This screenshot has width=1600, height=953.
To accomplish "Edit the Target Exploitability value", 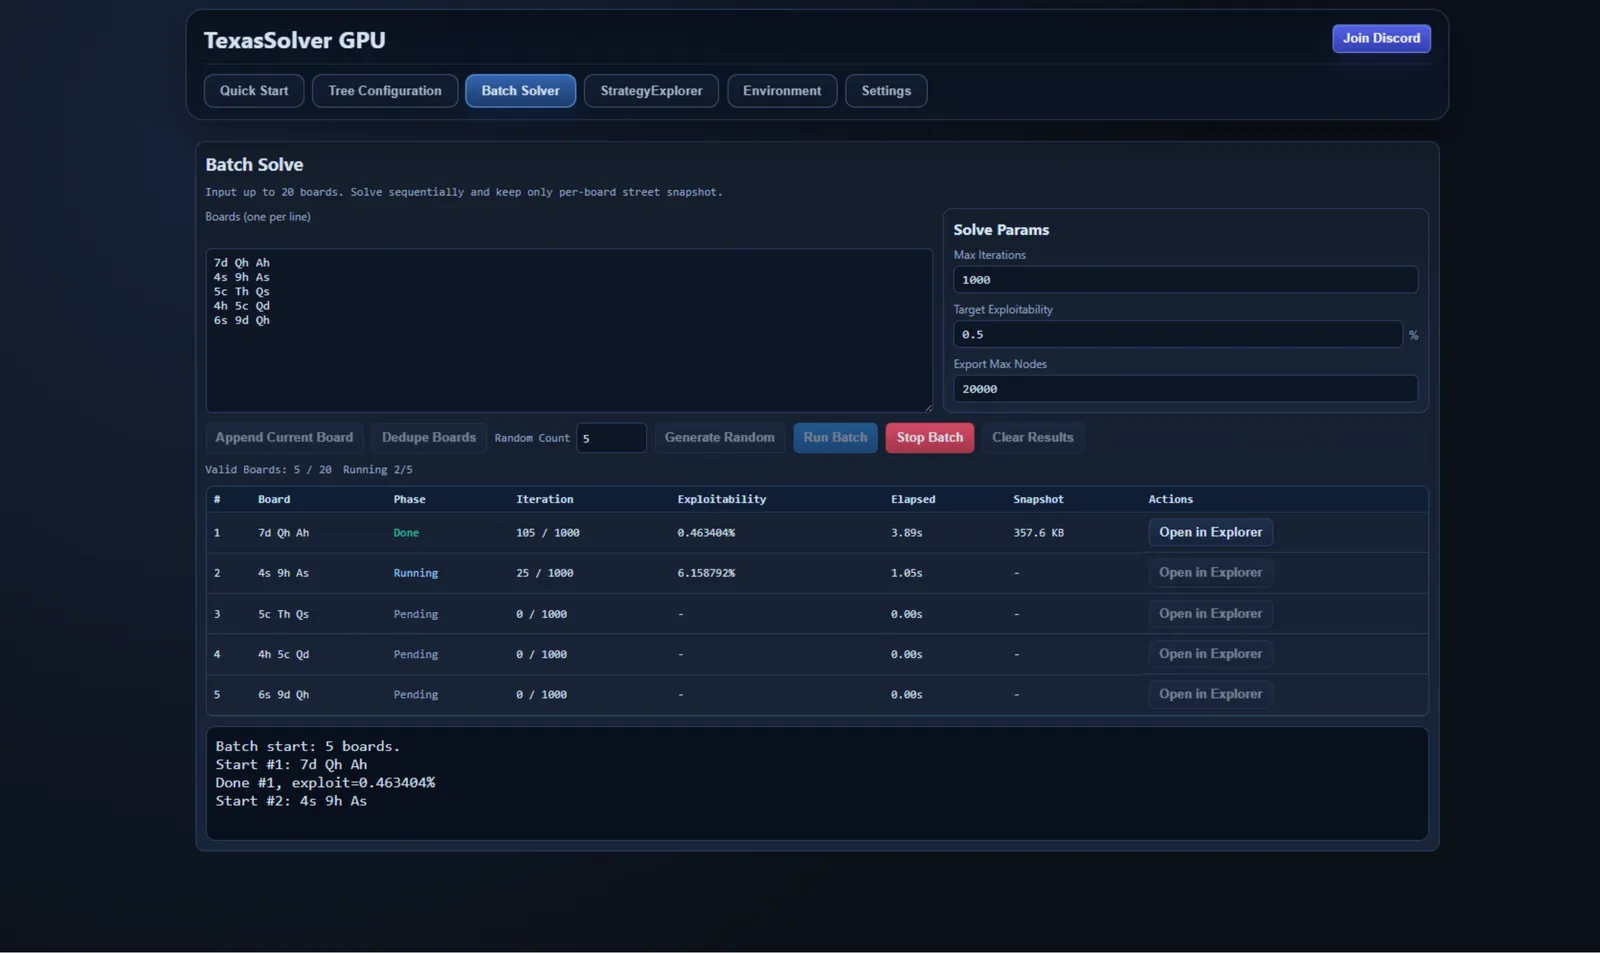I will click(x=1177, y=335).
